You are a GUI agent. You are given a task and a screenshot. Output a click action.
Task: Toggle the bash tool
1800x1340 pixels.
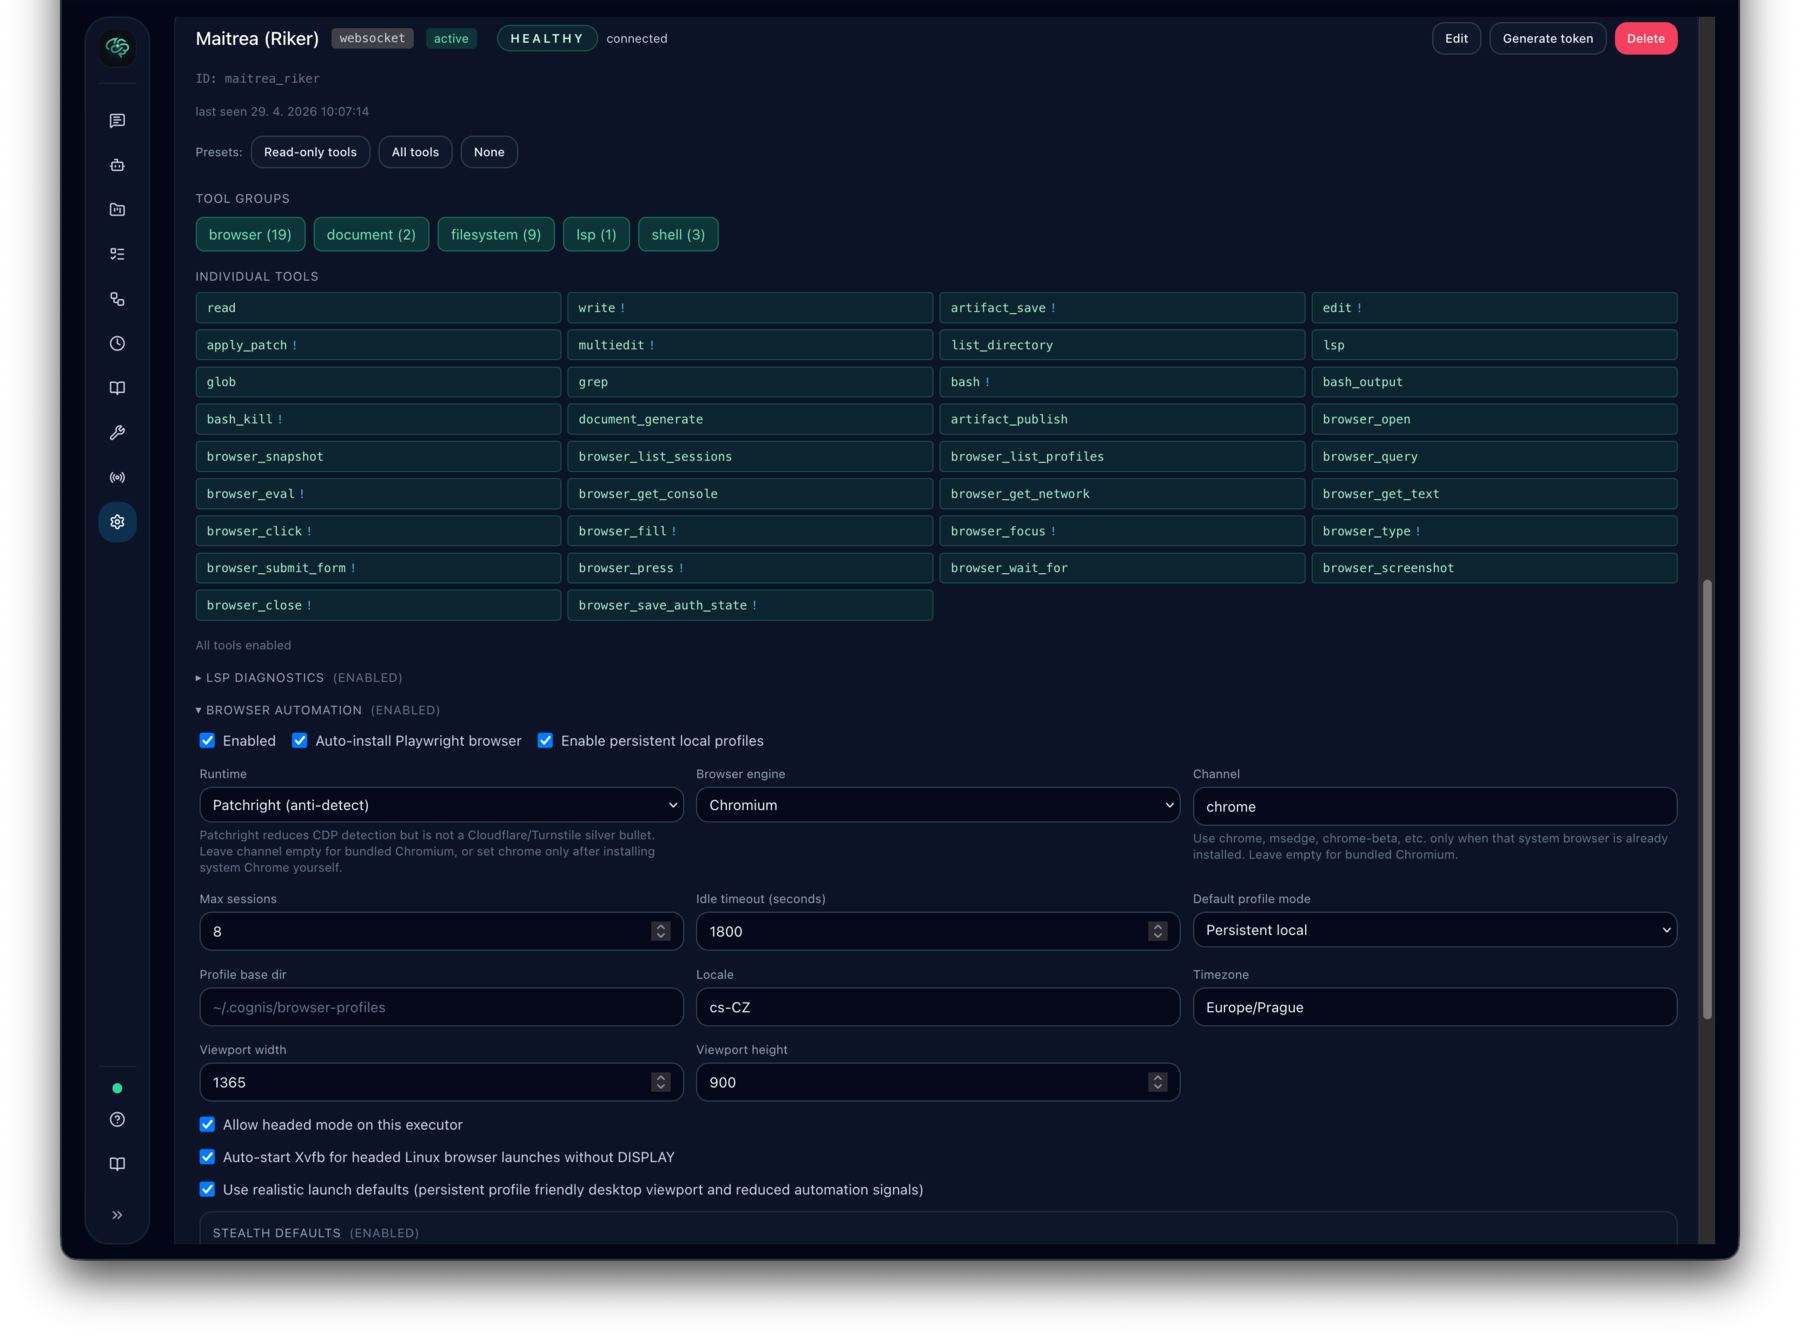pos(1122,382)
